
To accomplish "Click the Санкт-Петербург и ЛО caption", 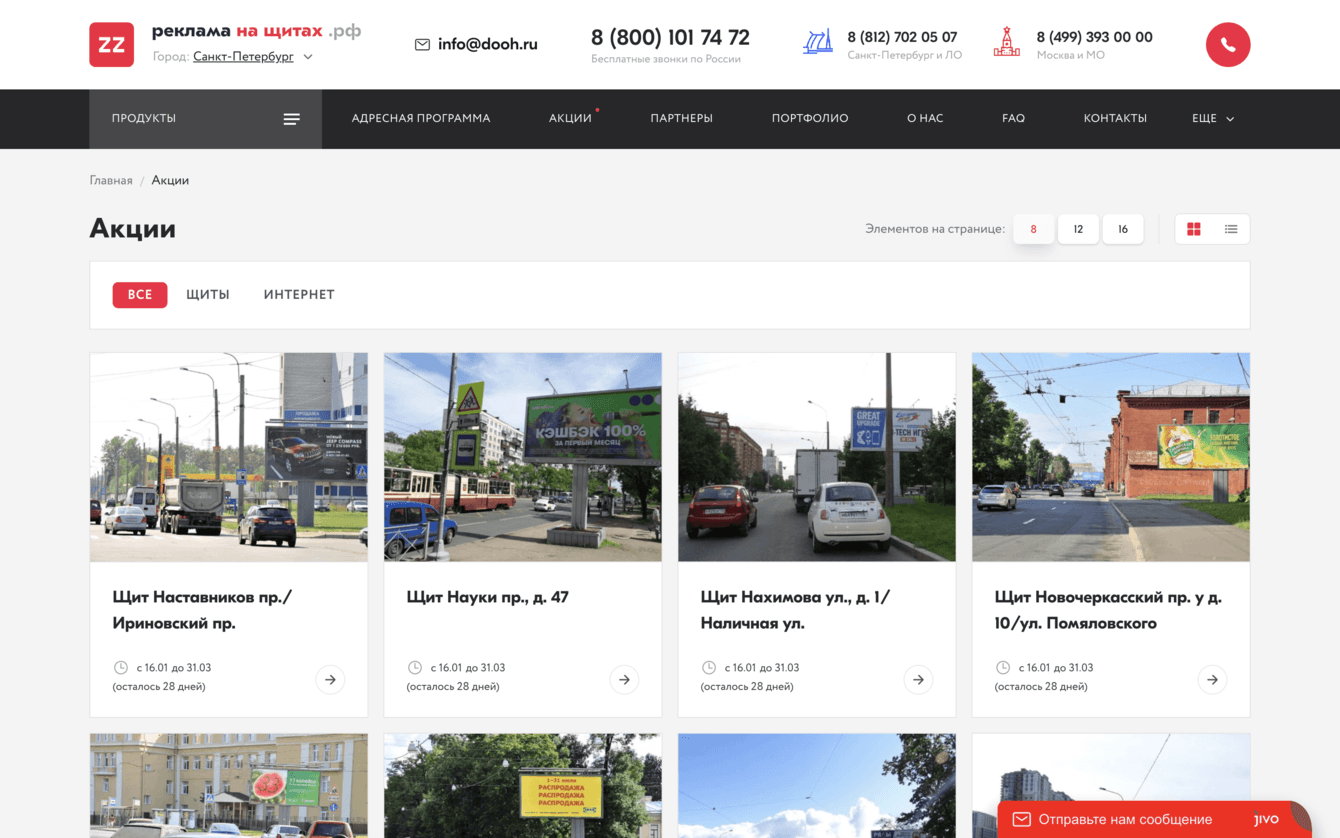I will click(x=904, y=56).
